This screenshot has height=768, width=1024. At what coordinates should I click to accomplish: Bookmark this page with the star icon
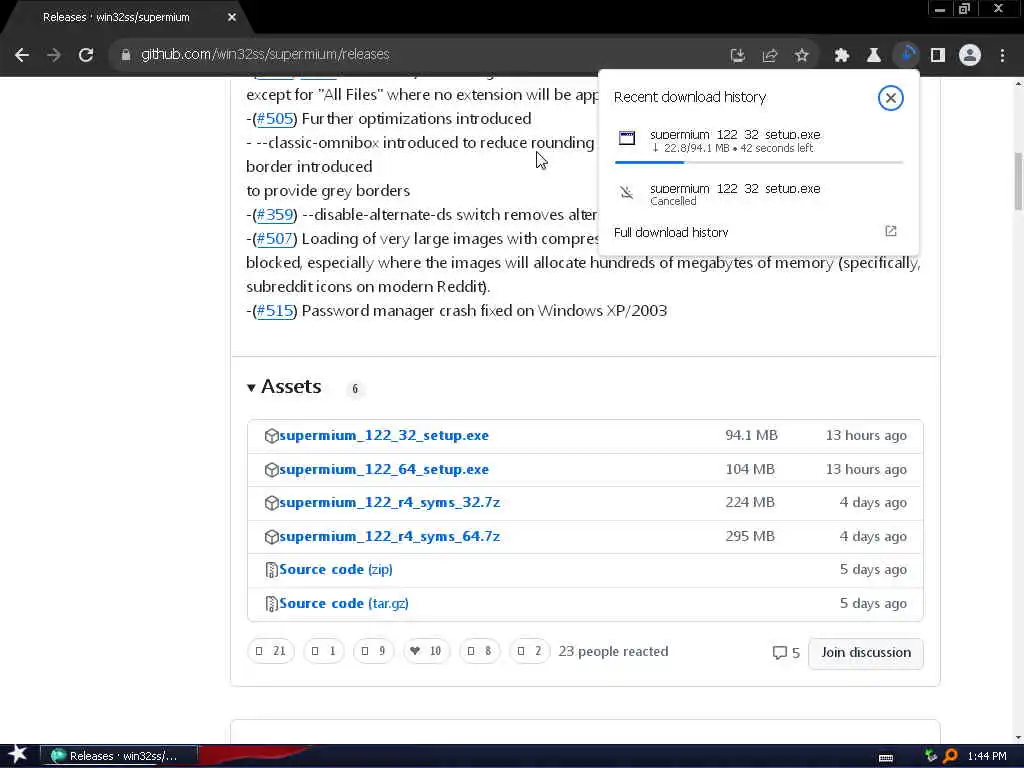coord(802,56)
